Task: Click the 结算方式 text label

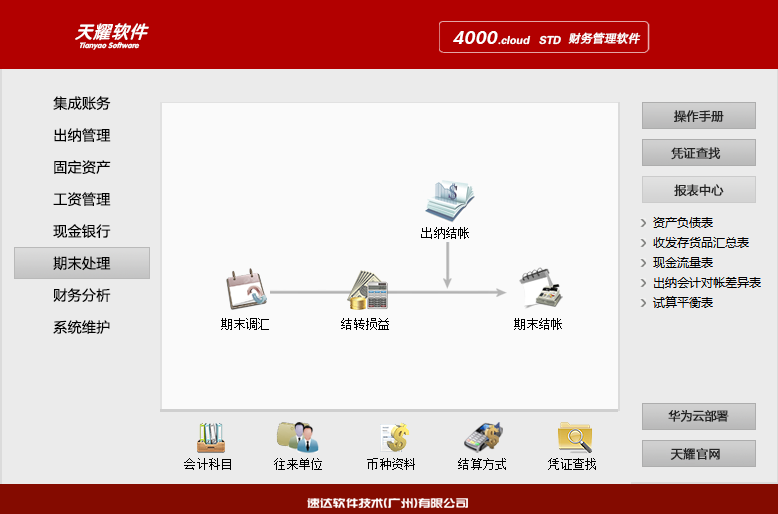Action: click(482, 464)
